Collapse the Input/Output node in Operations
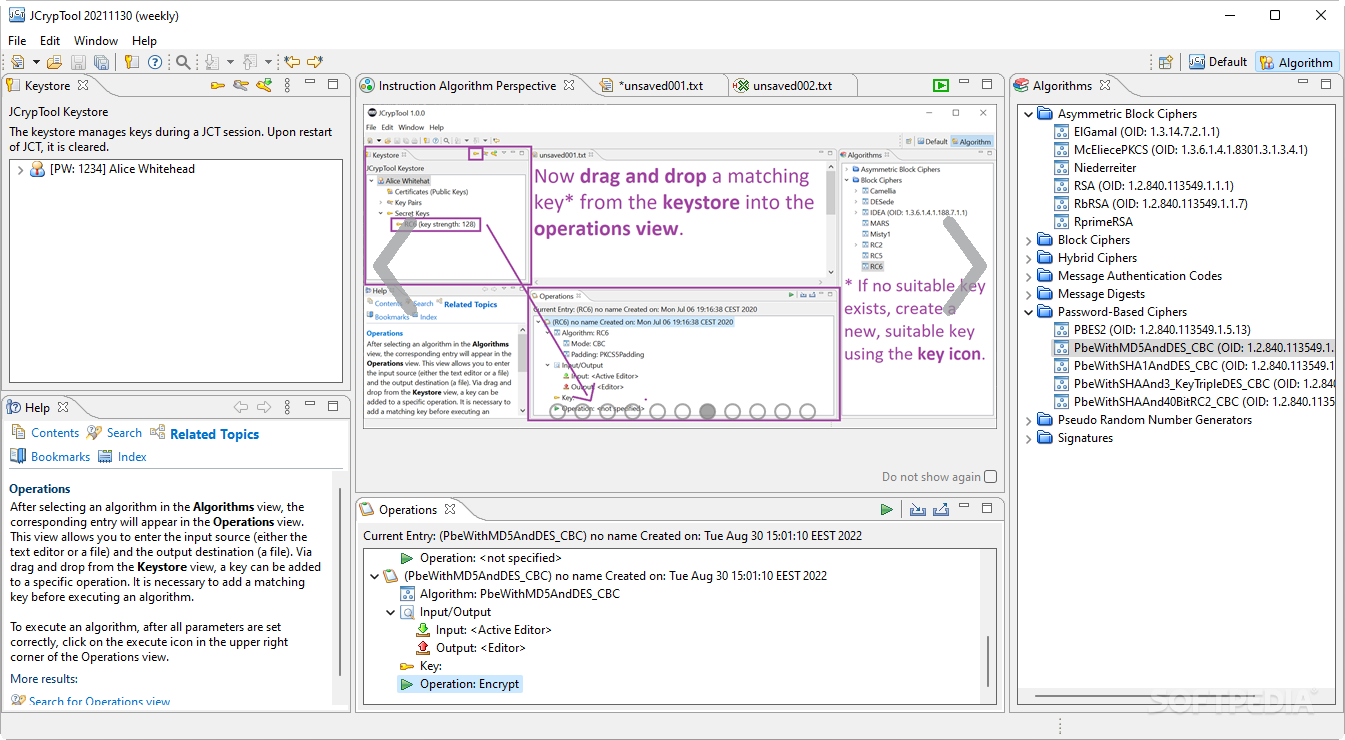Screen dimensions: 1345x740 point(391,612)
